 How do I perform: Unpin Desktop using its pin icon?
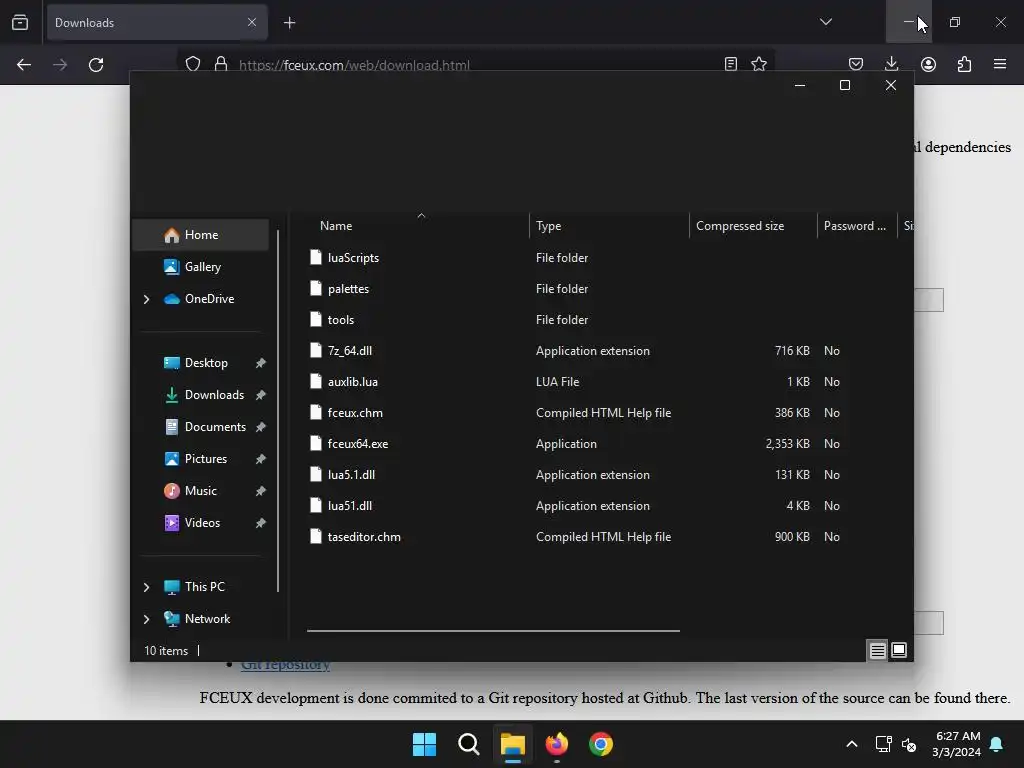point(261,363)
